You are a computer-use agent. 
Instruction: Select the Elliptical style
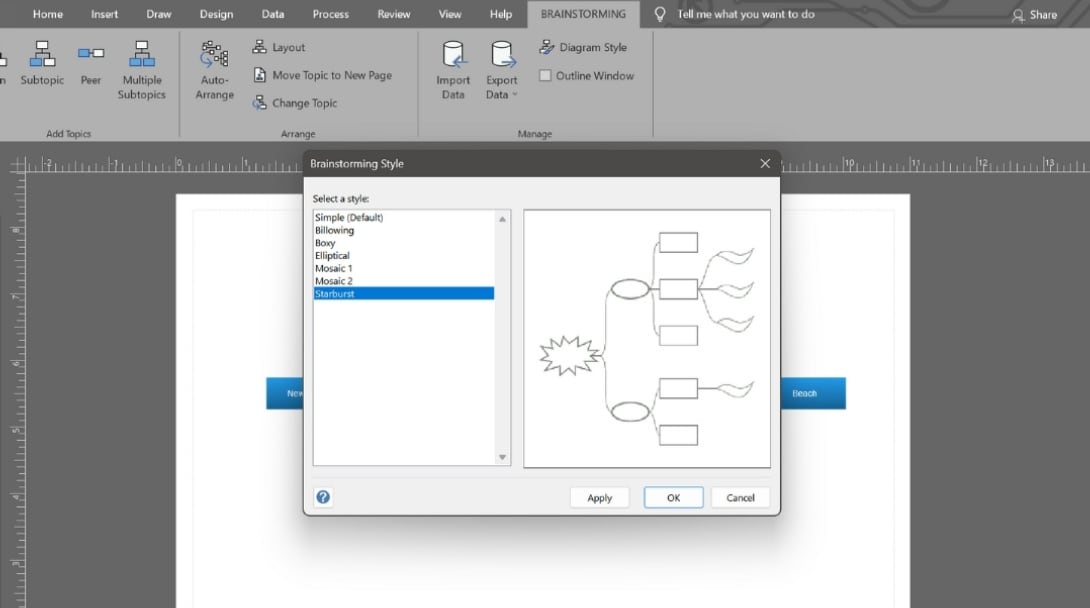[x=404, y=255]
